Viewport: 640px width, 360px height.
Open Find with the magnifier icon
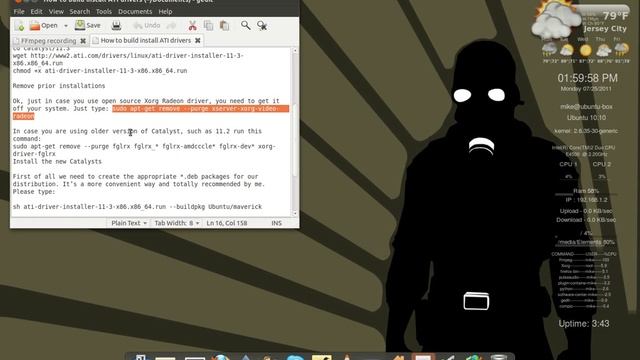click(246, 25)
